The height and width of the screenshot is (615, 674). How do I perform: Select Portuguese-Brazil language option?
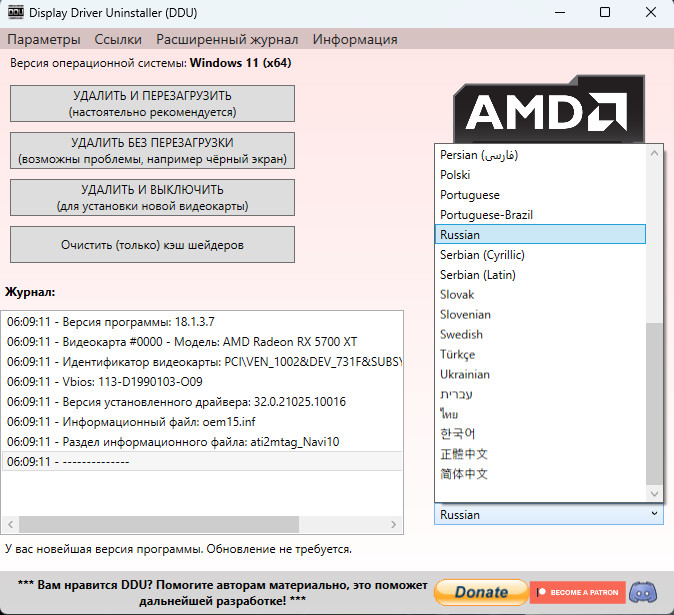pos(488,214)
